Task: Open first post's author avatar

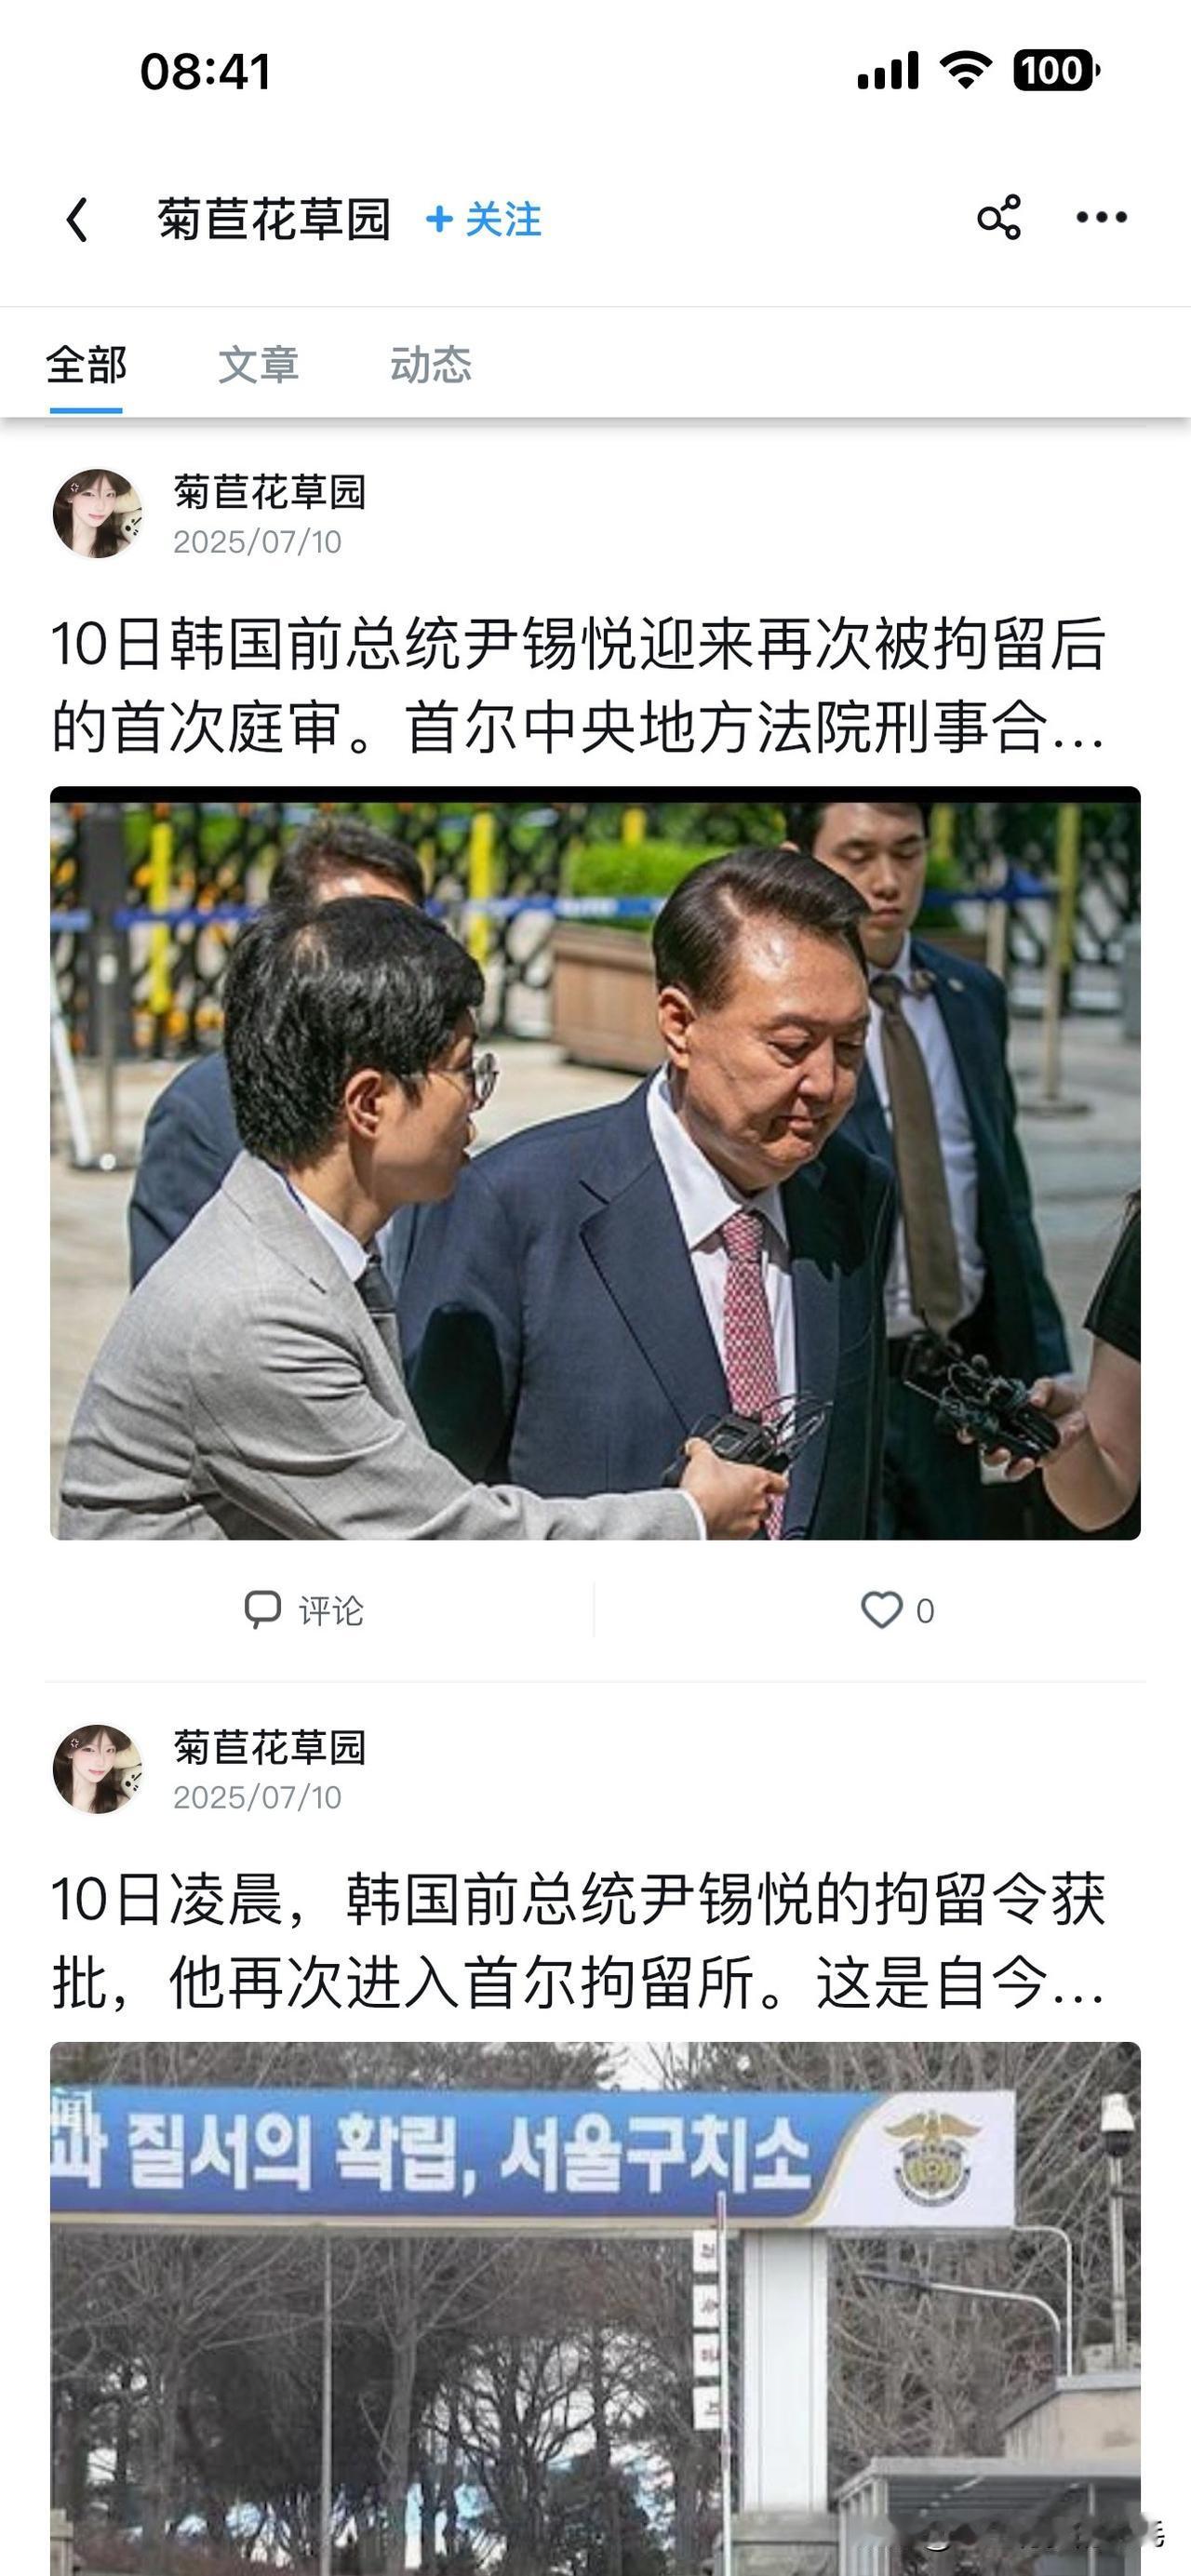Action: (97, 513)
